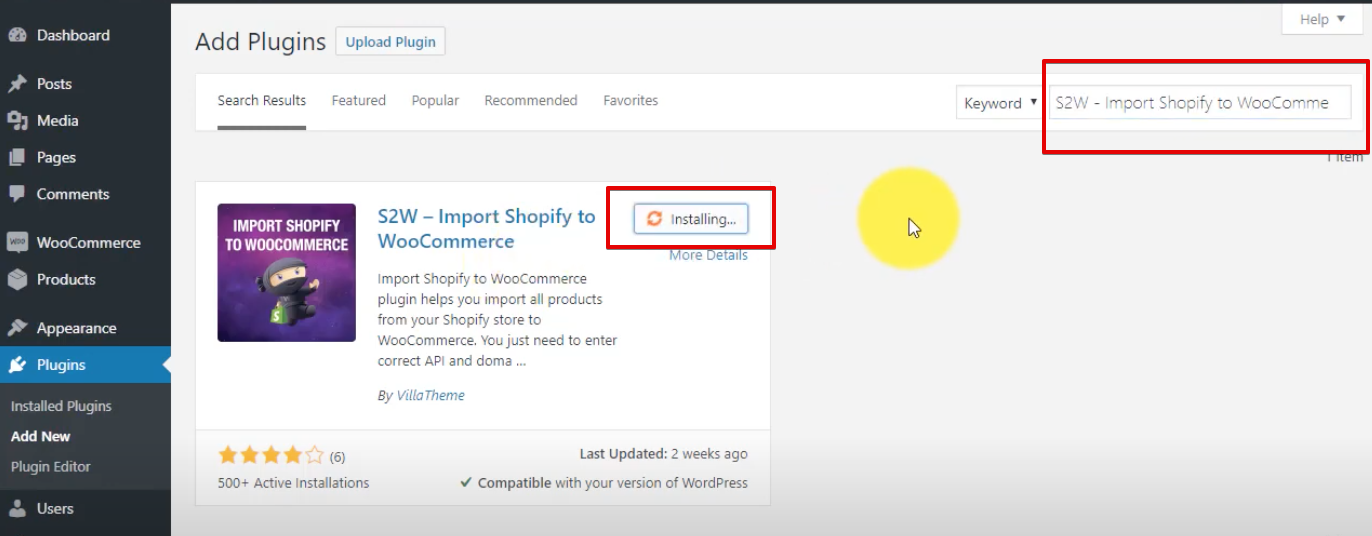This screenshot has width=1372, height=536.
Task: Click the Add Plugins heading
Action: 261,42
